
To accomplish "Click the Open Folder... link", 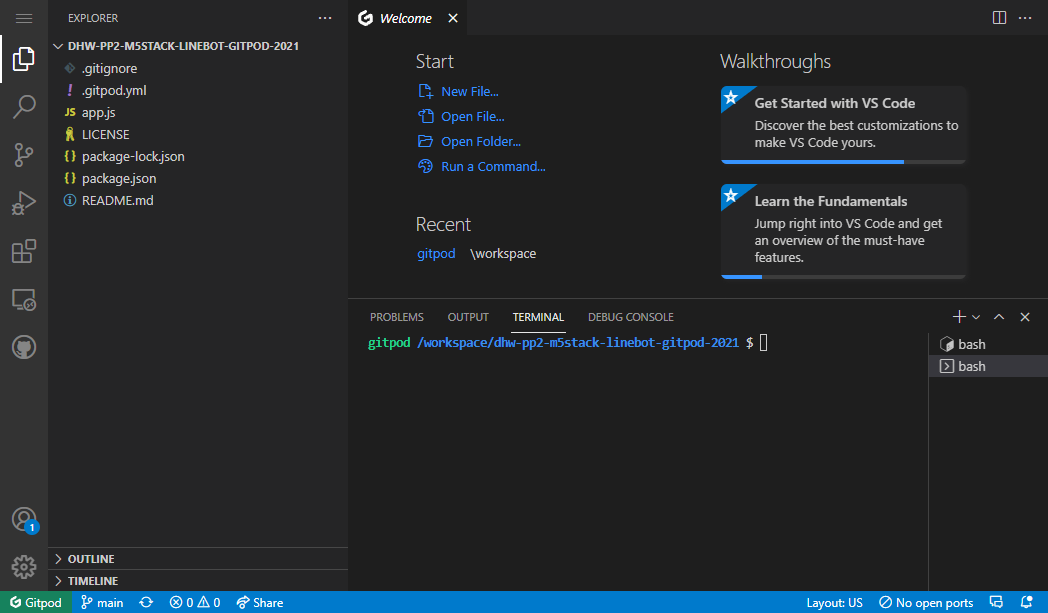I will [x=469, y=142].
